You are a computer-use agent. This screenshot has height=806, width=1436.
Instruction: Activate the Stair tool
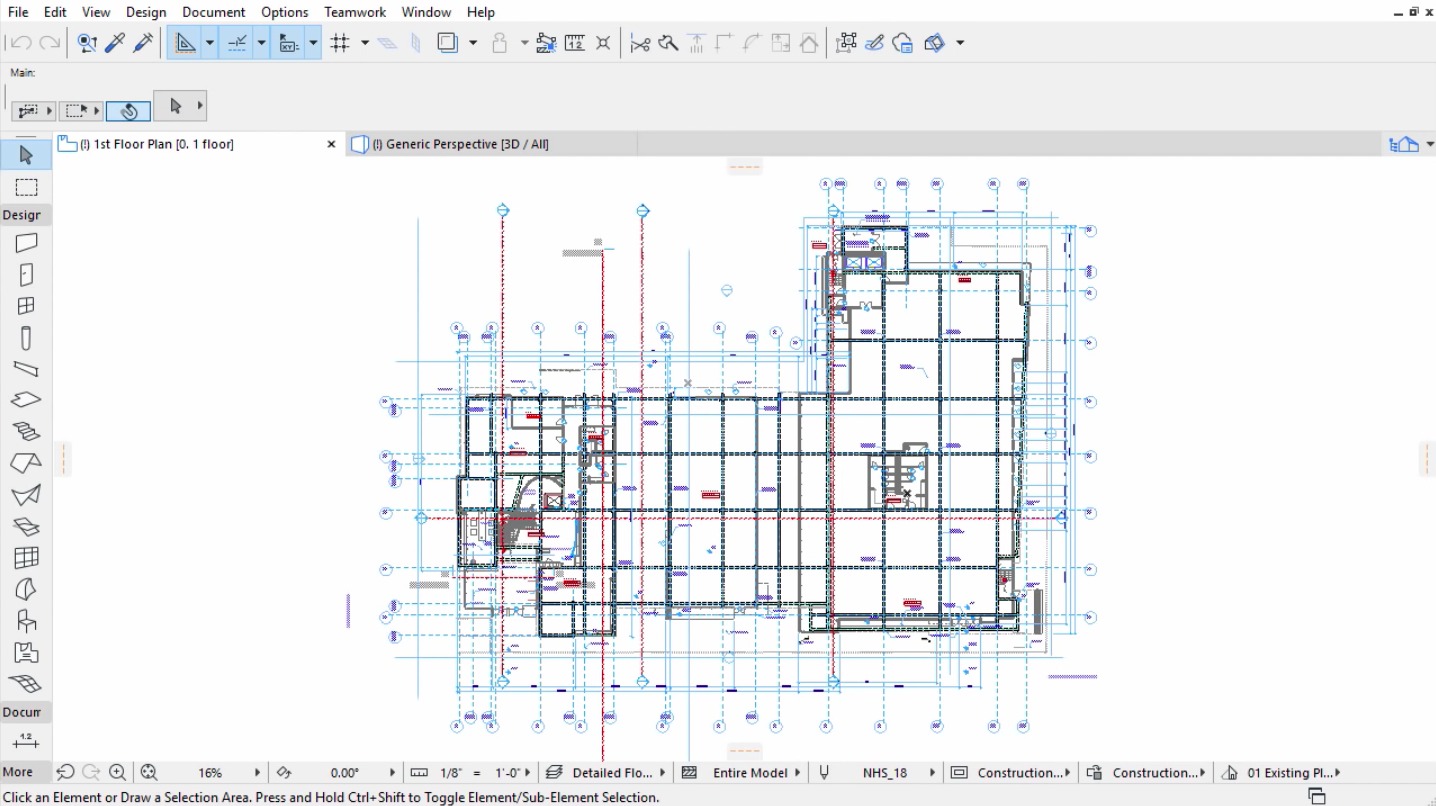tap(25, 431)
